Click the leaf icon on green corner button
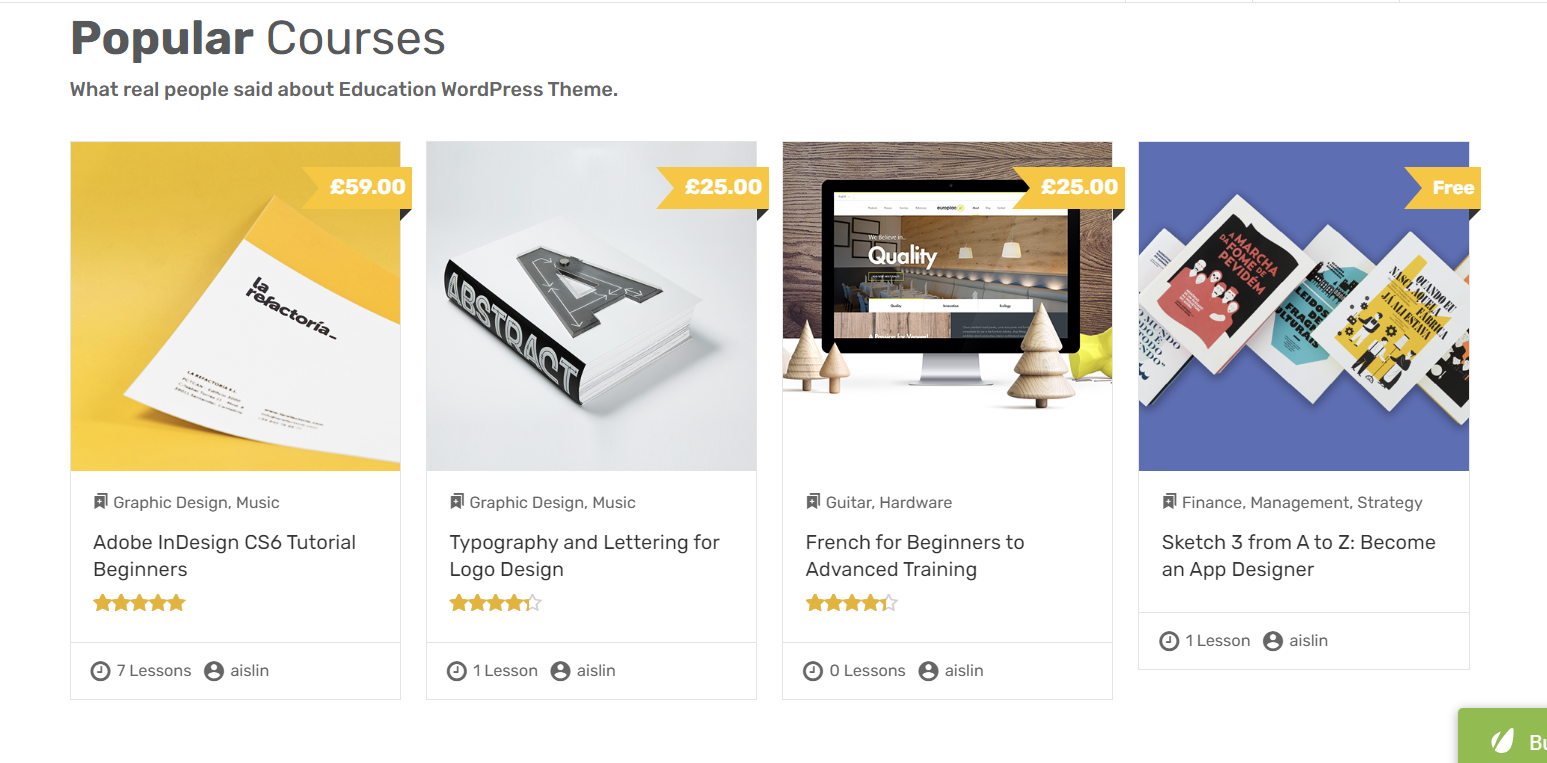 (1503, 742)
